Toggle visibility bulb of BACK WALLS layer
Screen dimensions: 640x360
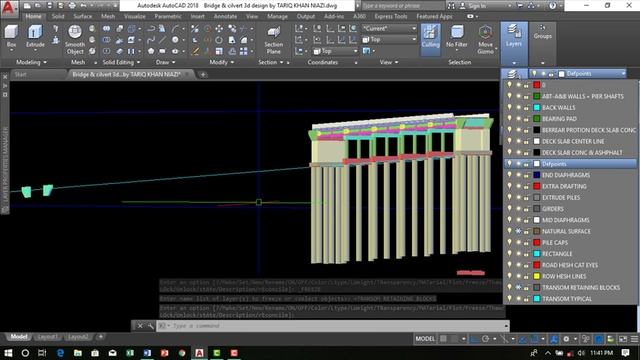point(509,107)
